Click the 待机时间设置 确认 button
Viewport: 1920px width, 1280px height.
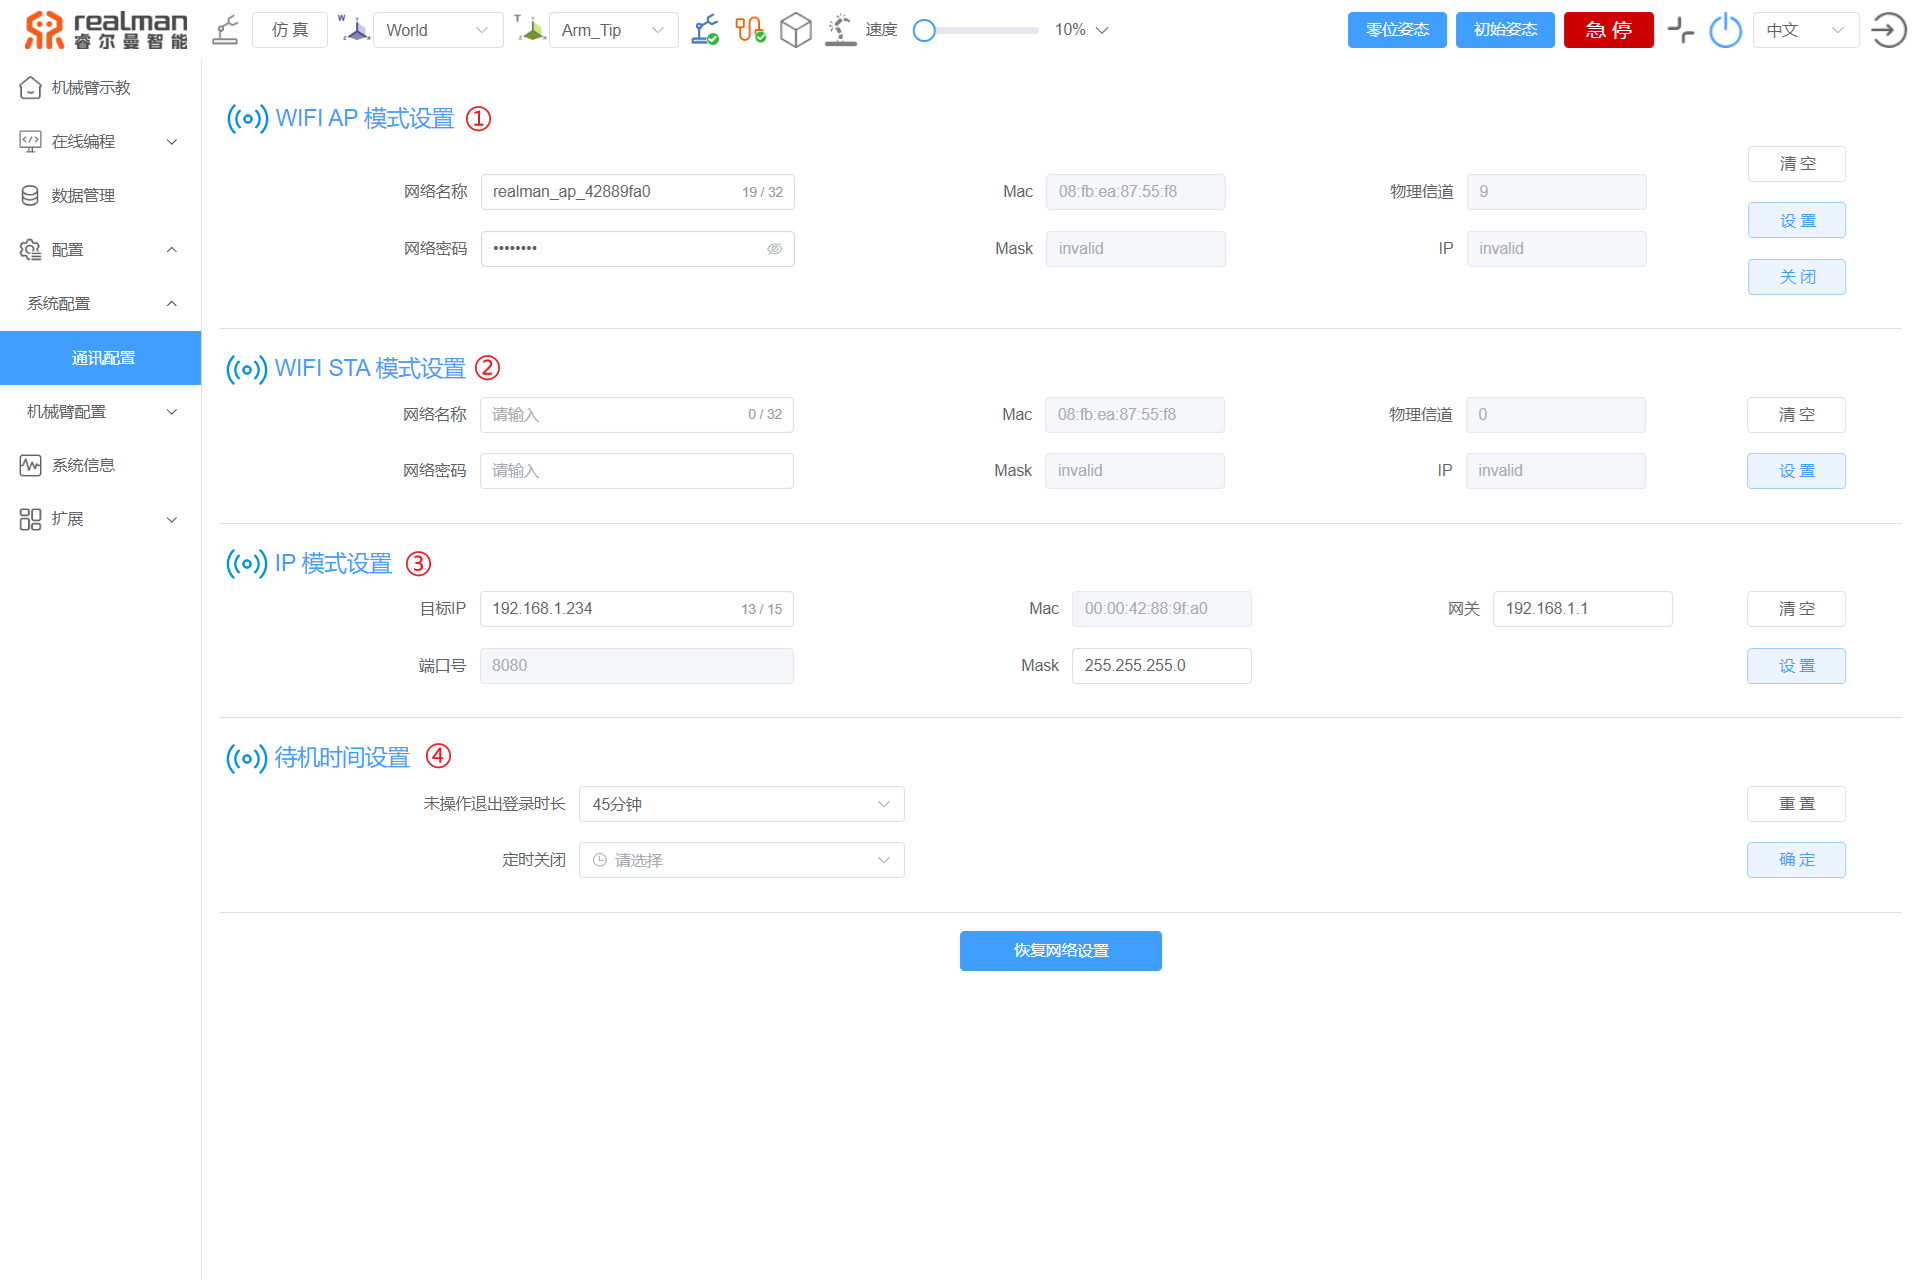pos(1797,859)
